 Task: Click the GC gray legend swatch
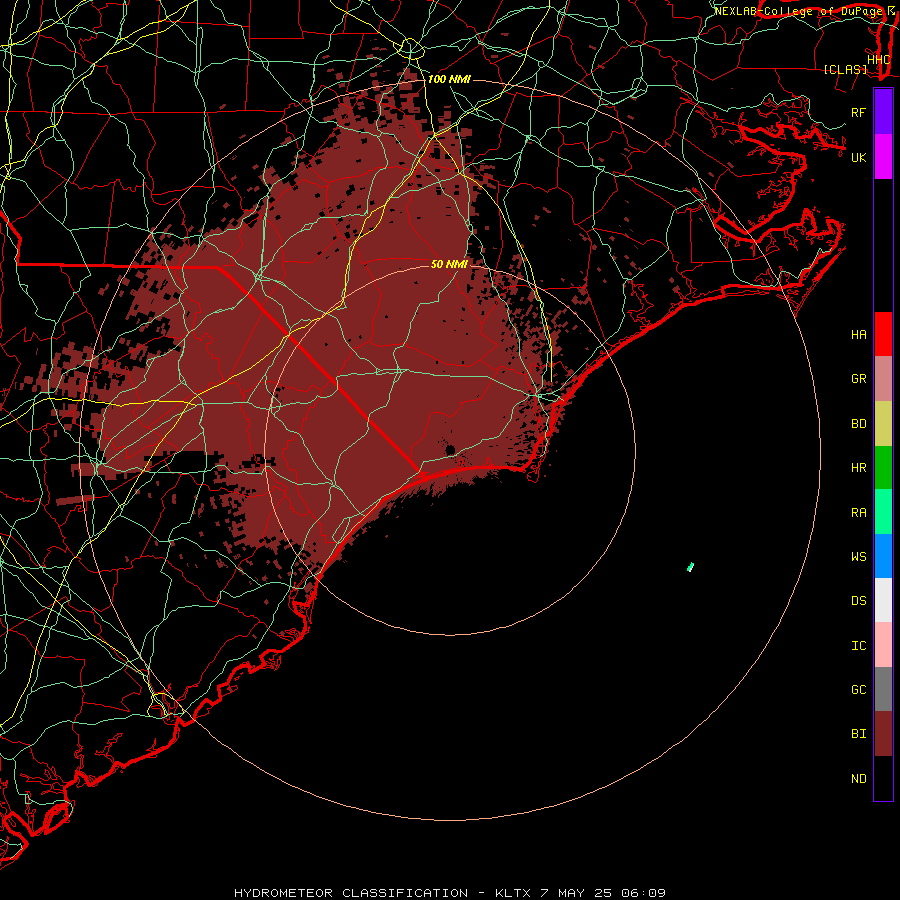click(x=883, y=689)
